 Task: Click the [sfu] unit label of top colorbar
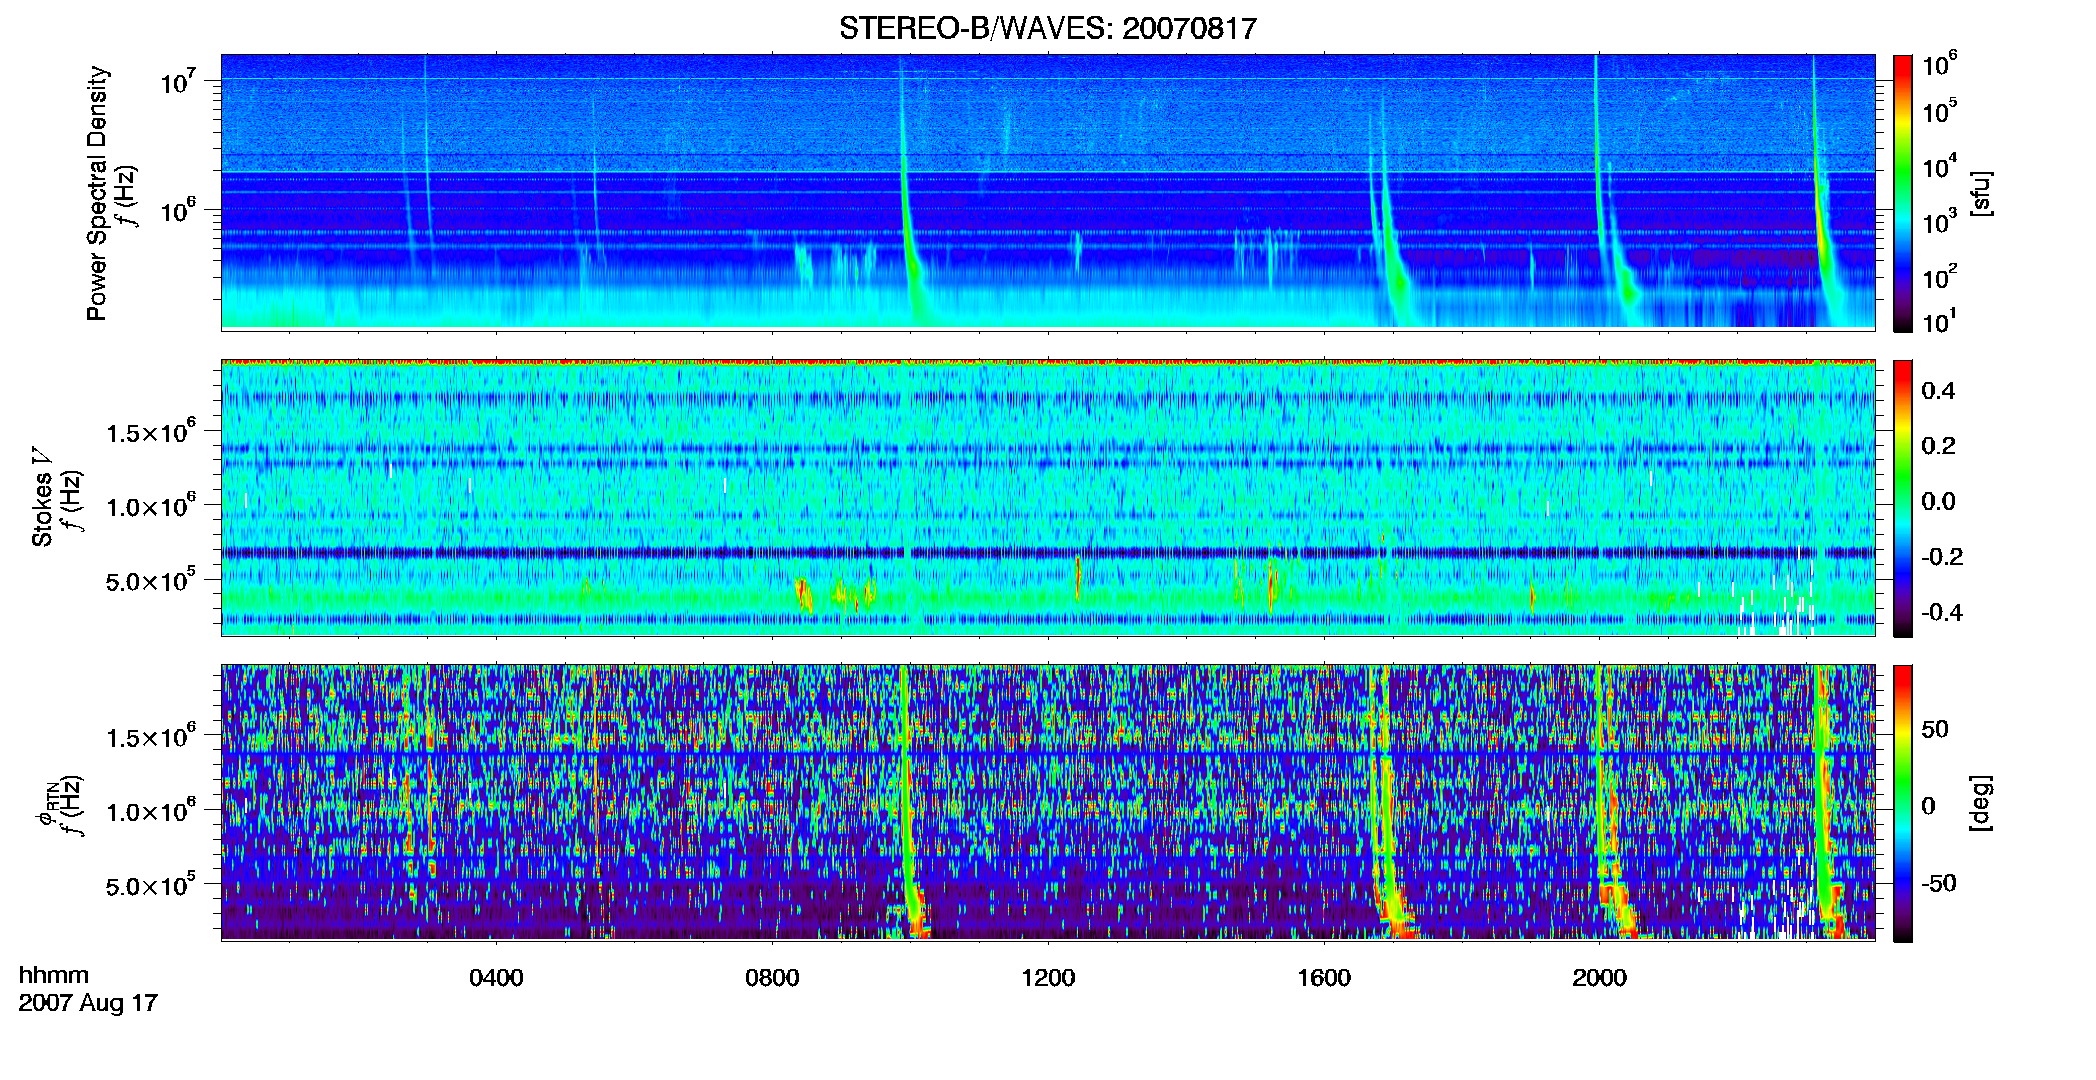point(1981,193)
